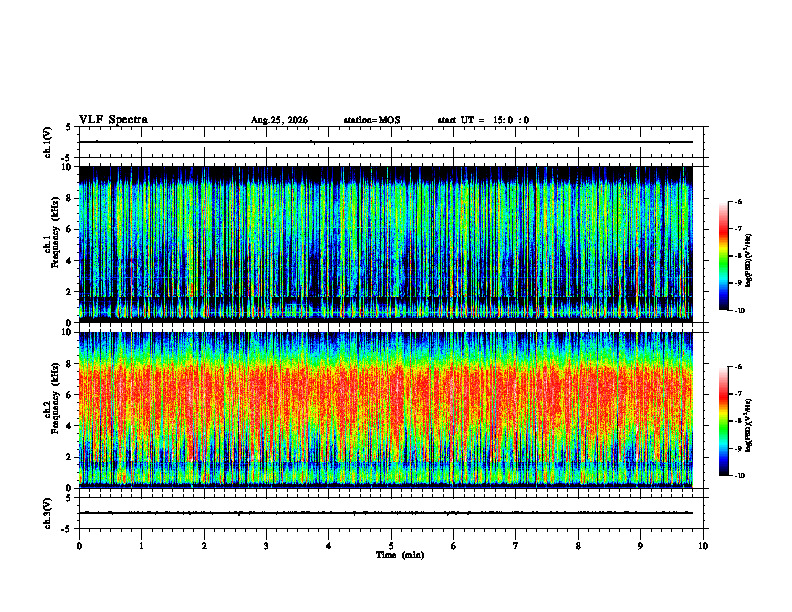Click the 2 minute tick on time axis
This screenshot has height=612, width=792.
pos(204,546)
